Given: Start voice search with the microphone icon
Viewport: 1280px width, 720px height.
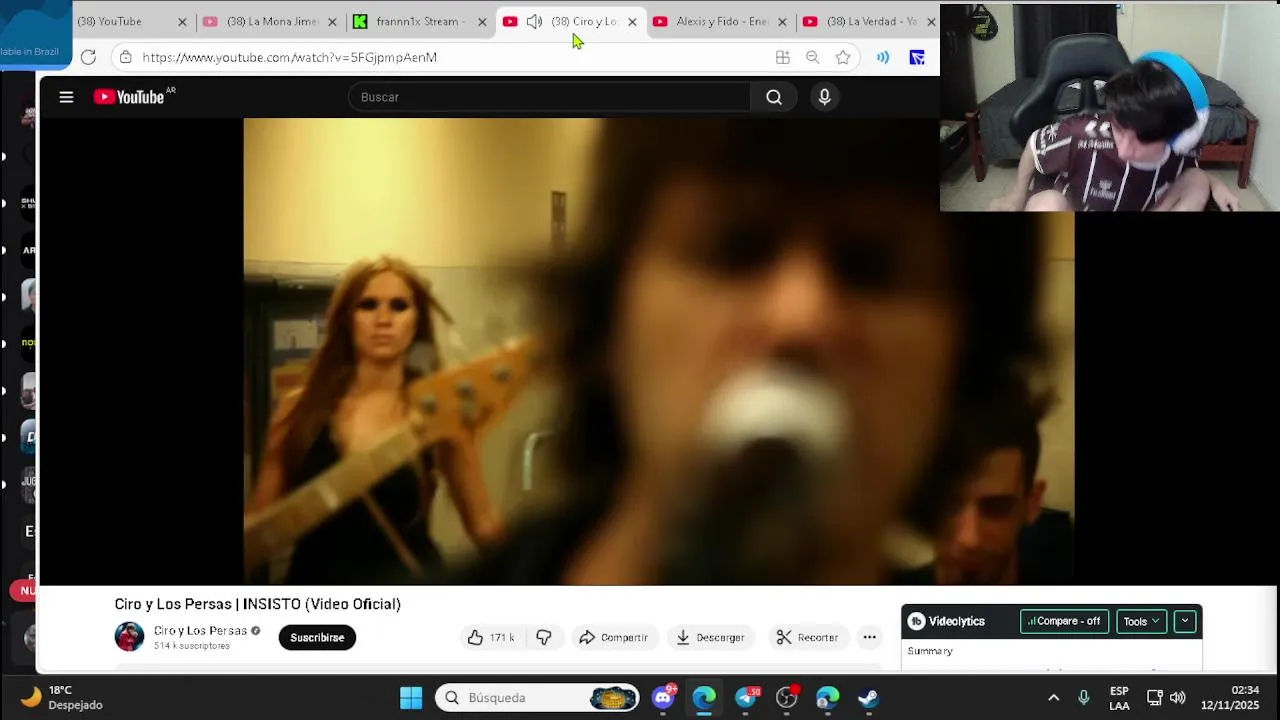Looking at the screenshot, I should (824, 97).
